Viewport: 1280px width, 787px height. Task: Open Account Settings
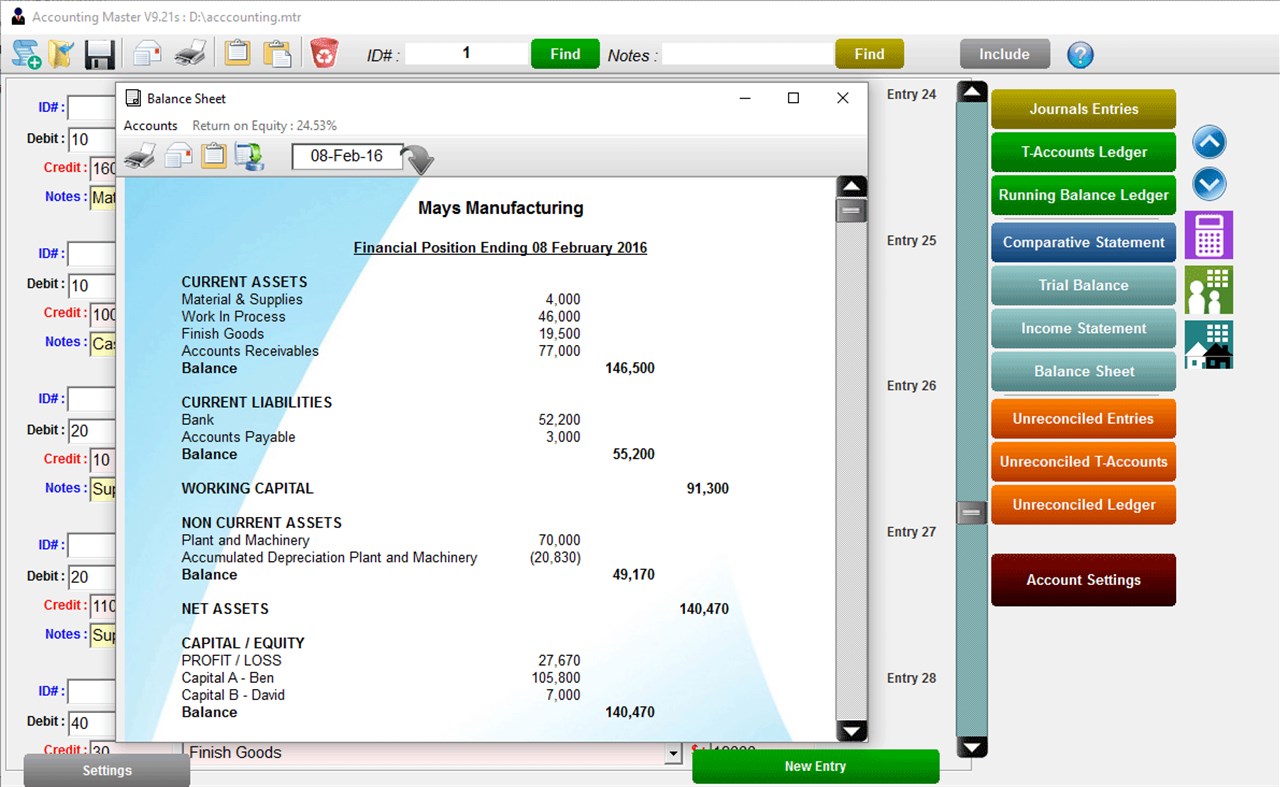coord(1083,580)
